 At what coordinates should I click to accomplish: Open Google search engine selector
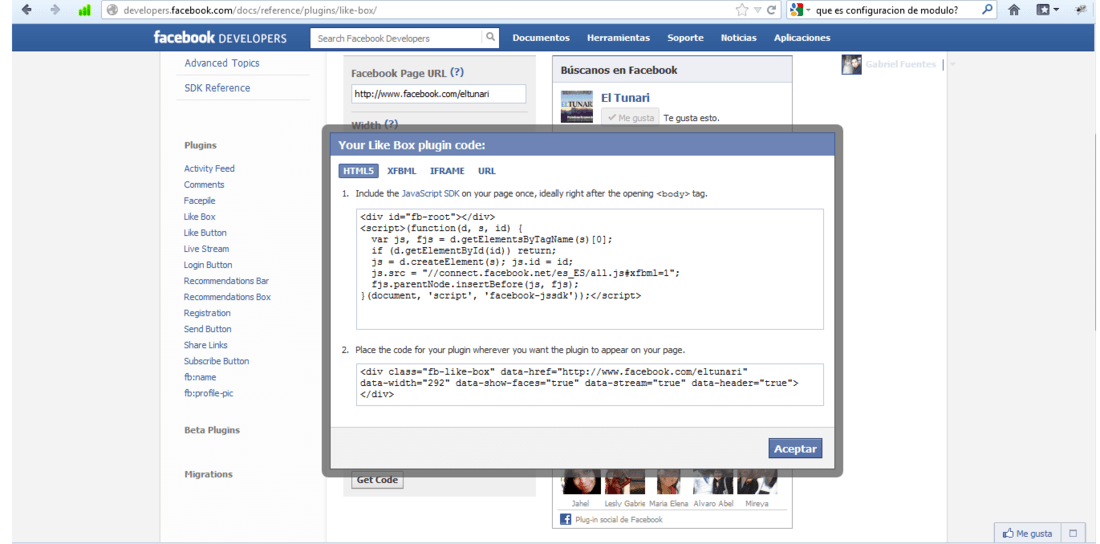click(x=800, y=11)
